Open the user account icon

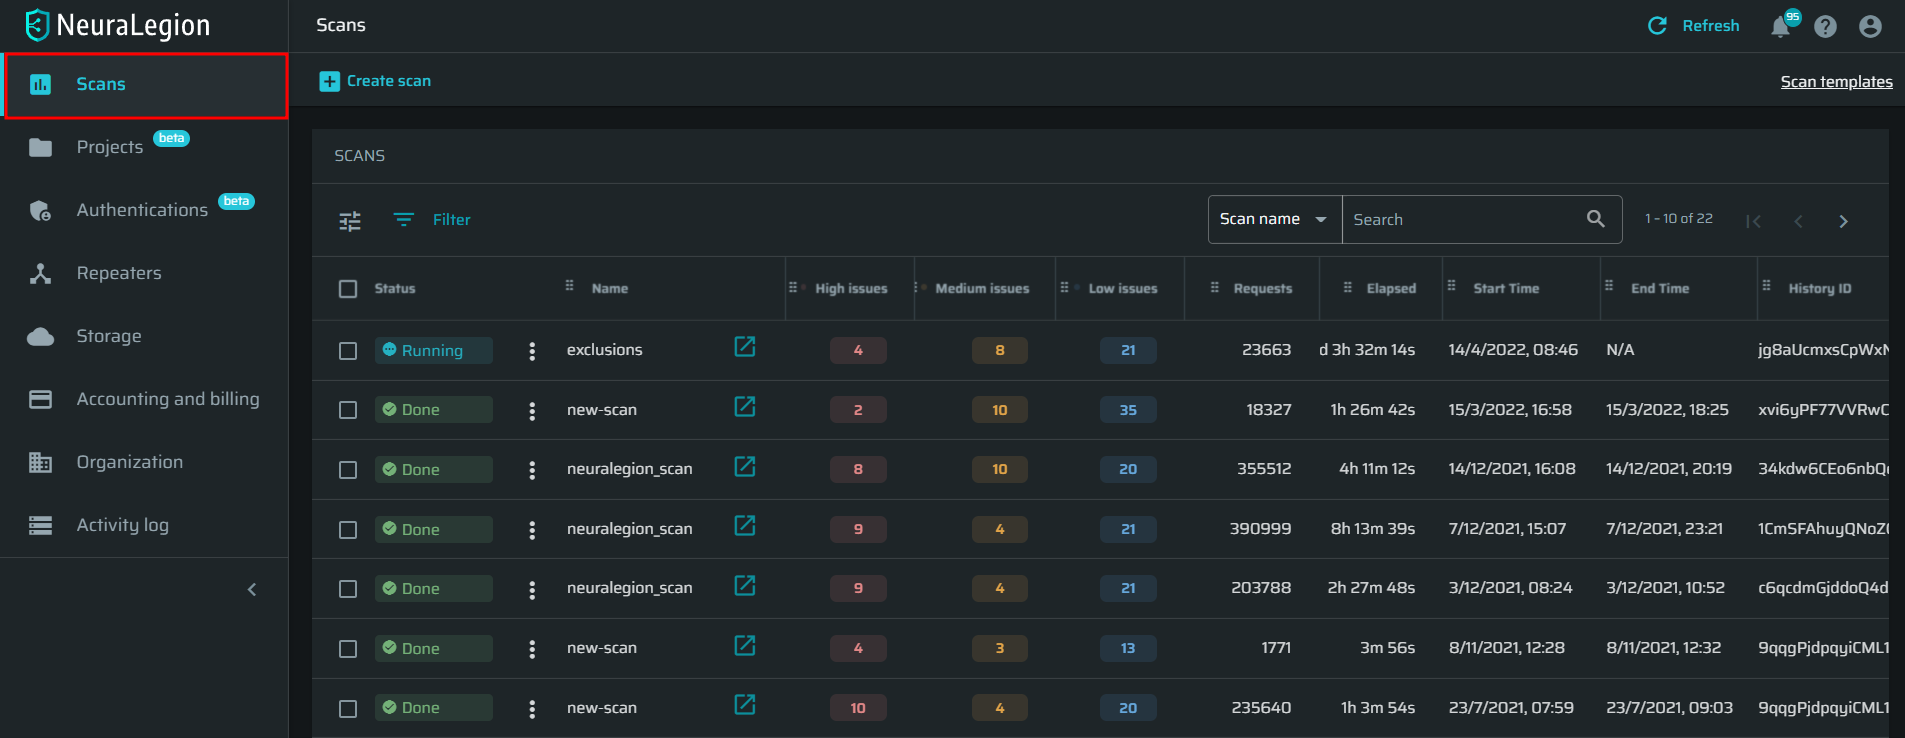[x=1870, y=27]
